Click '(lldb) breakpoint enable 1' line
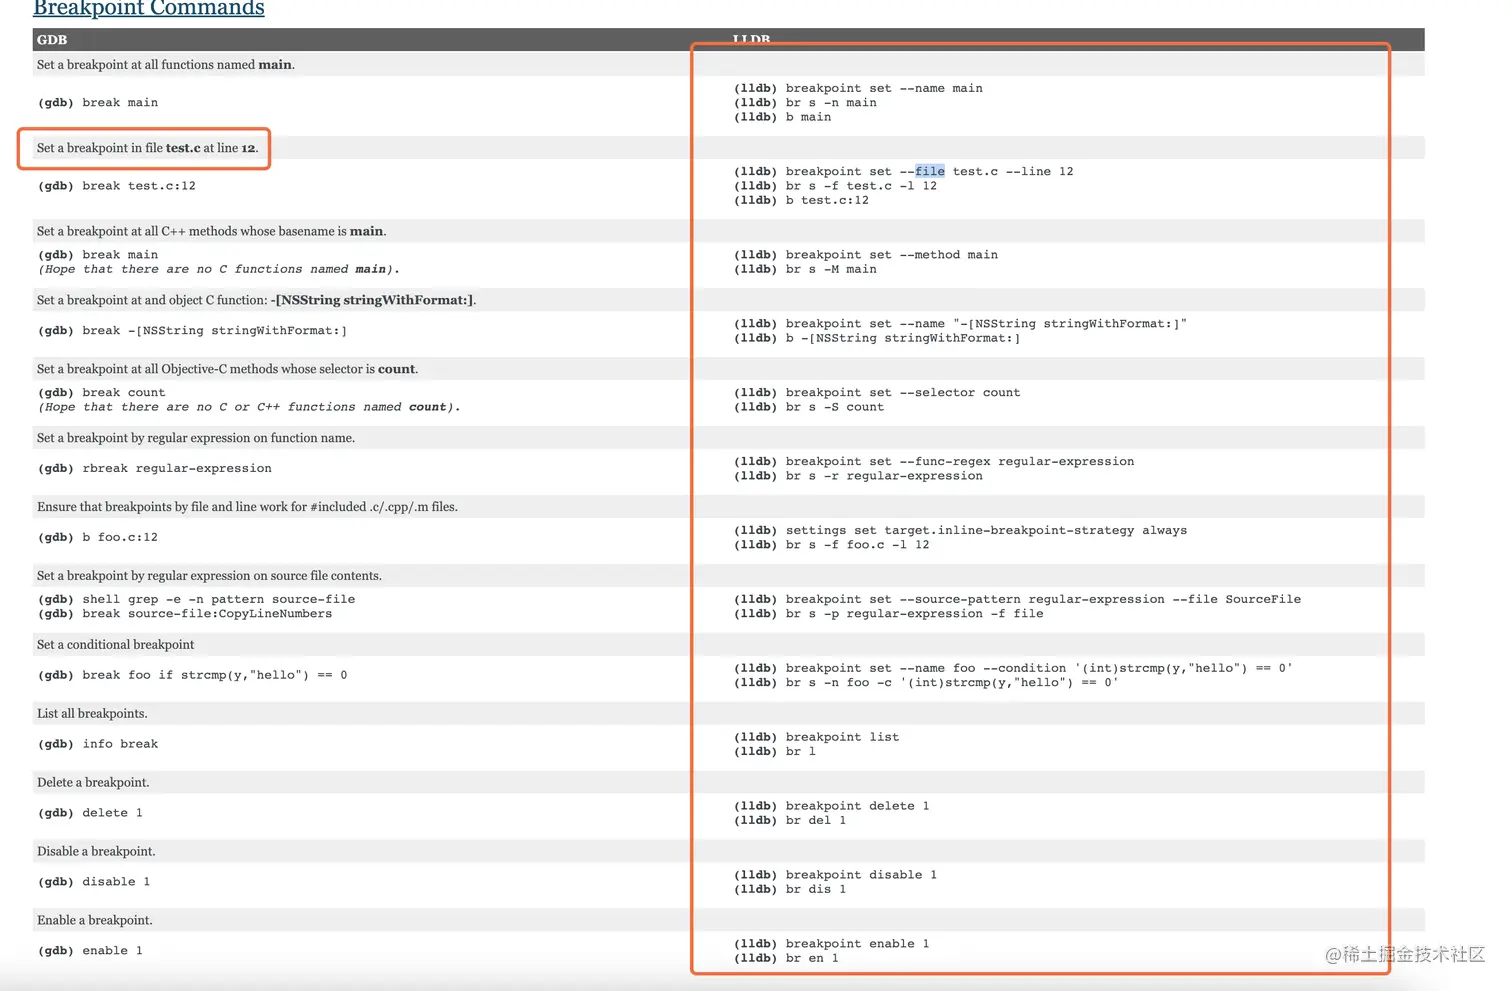Viewport: 1512px width, 991px height. [x=832, y=945]
